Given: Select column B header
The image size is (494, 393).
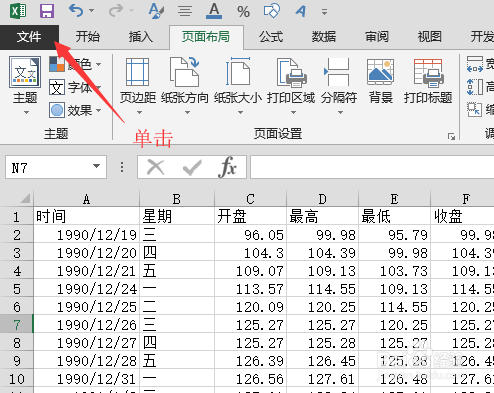Looking at the screenshot, I should [177, 199].
